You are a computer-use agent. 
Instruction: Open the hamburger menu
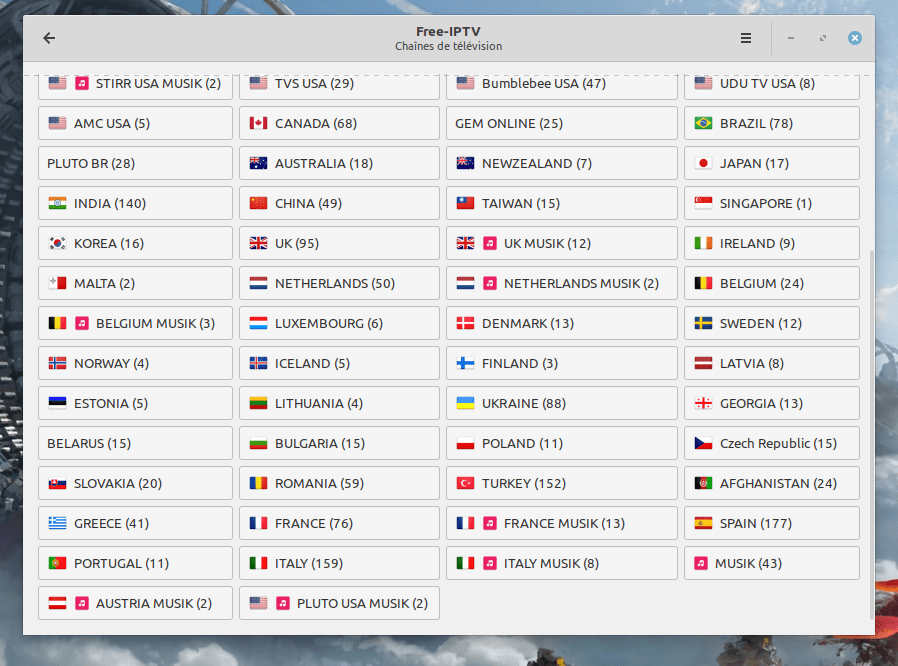coord(746,38)
